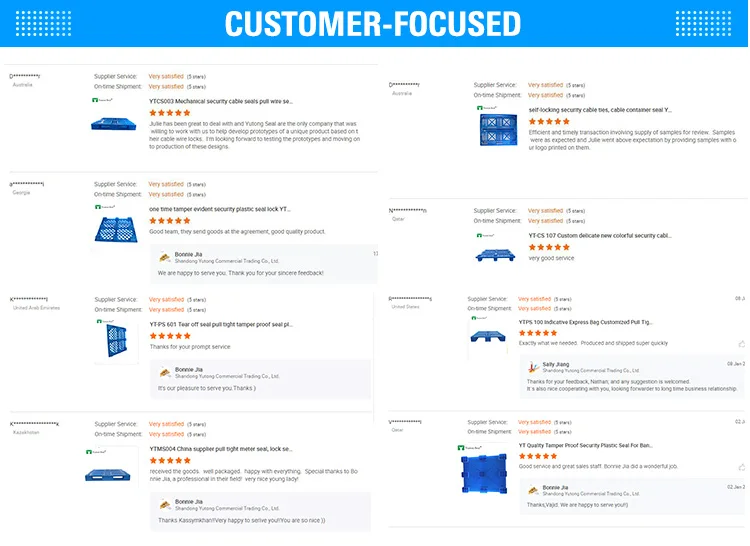Open the YTCS003 Mechanical security cable seals link
The height and width of the screenshot is (546, 750).
pos(220,101)
